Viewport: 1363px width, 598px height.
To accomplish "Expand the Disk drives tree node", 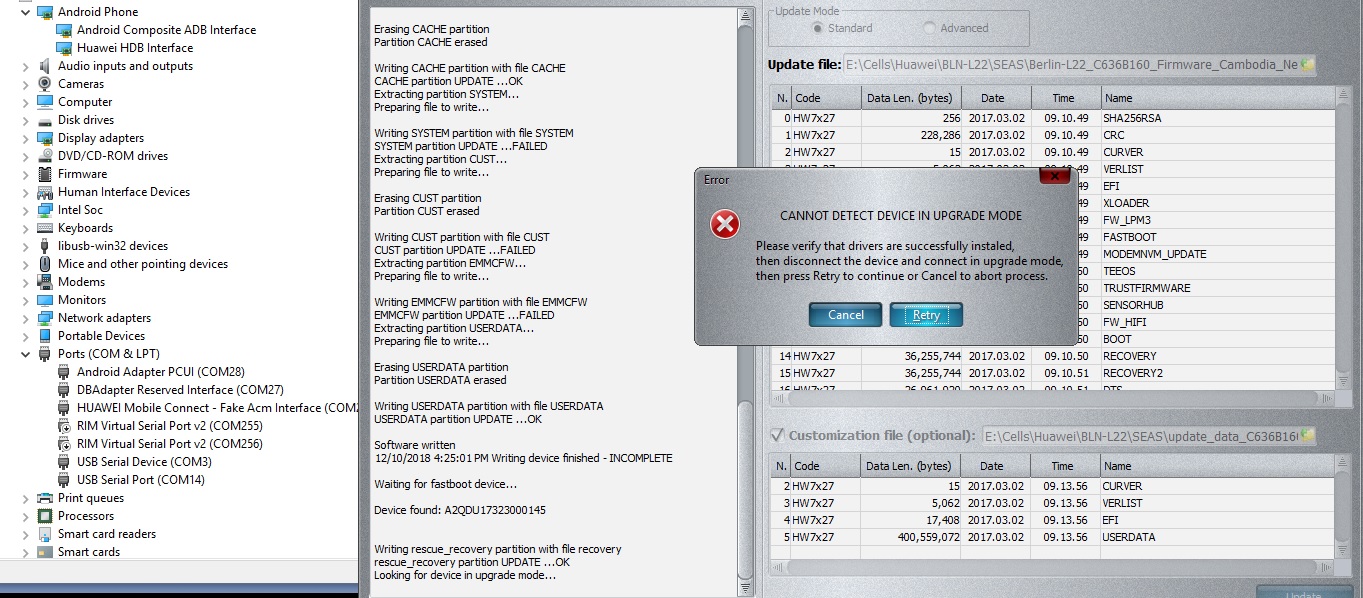I will (25, 120).
